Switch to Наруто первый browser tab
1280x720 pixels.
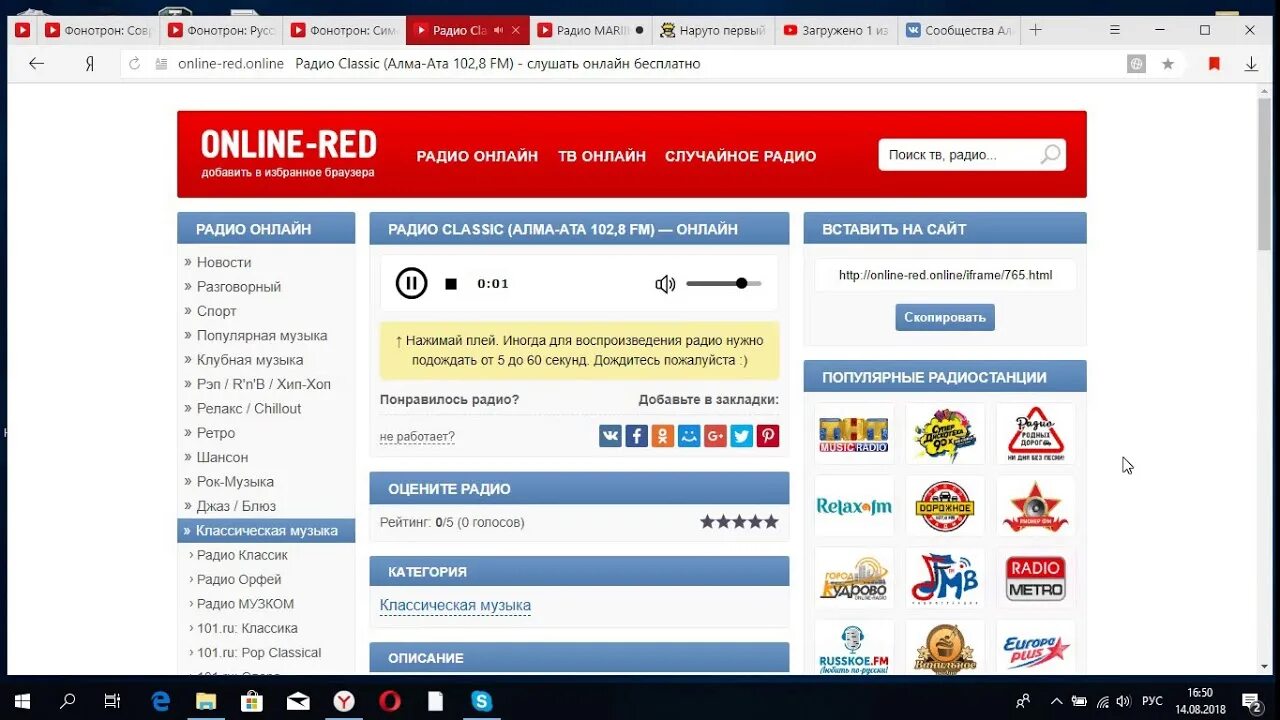tap(714, 30)
